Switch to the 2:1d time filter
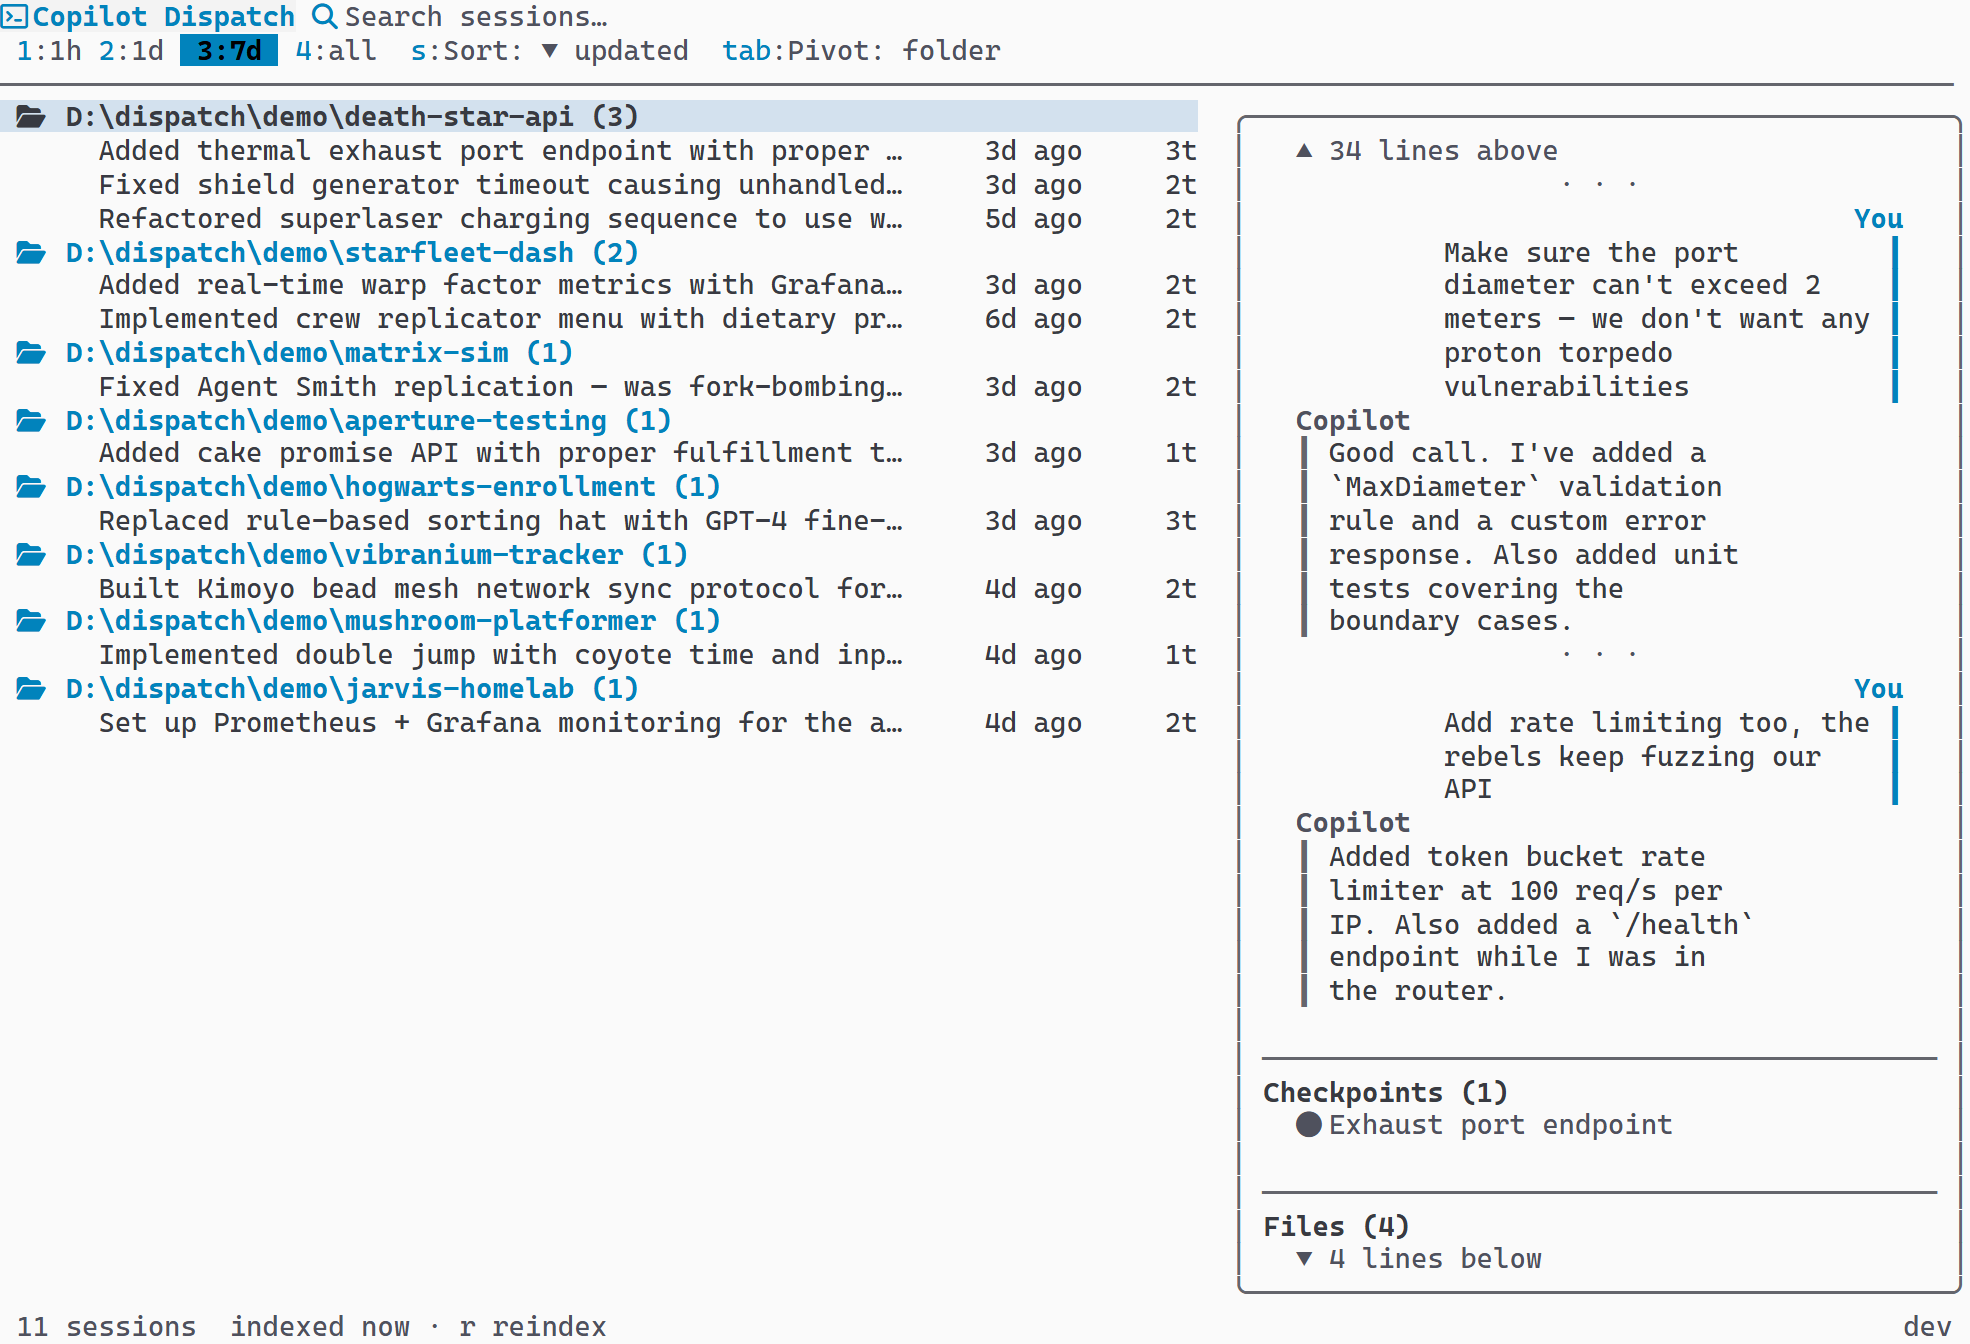Image resolution: width=1970 pixels, height=1344 pixels. [x=132, y=50]
